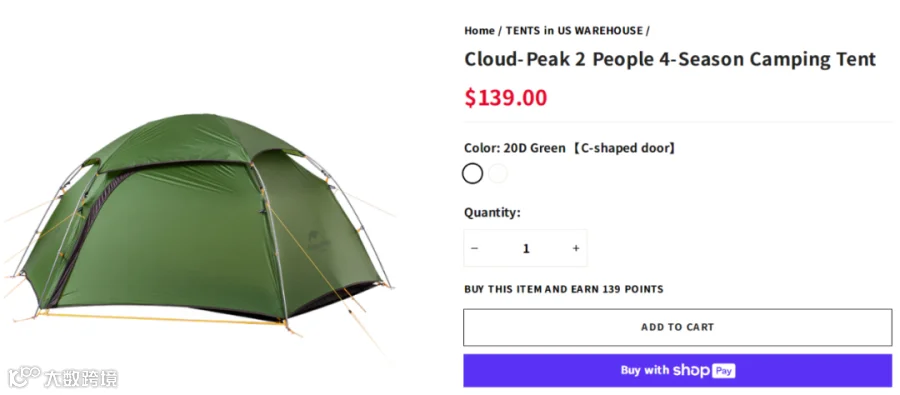Click the watermark logo icon at bottom left
900x395 pixels.
(23, 377)
